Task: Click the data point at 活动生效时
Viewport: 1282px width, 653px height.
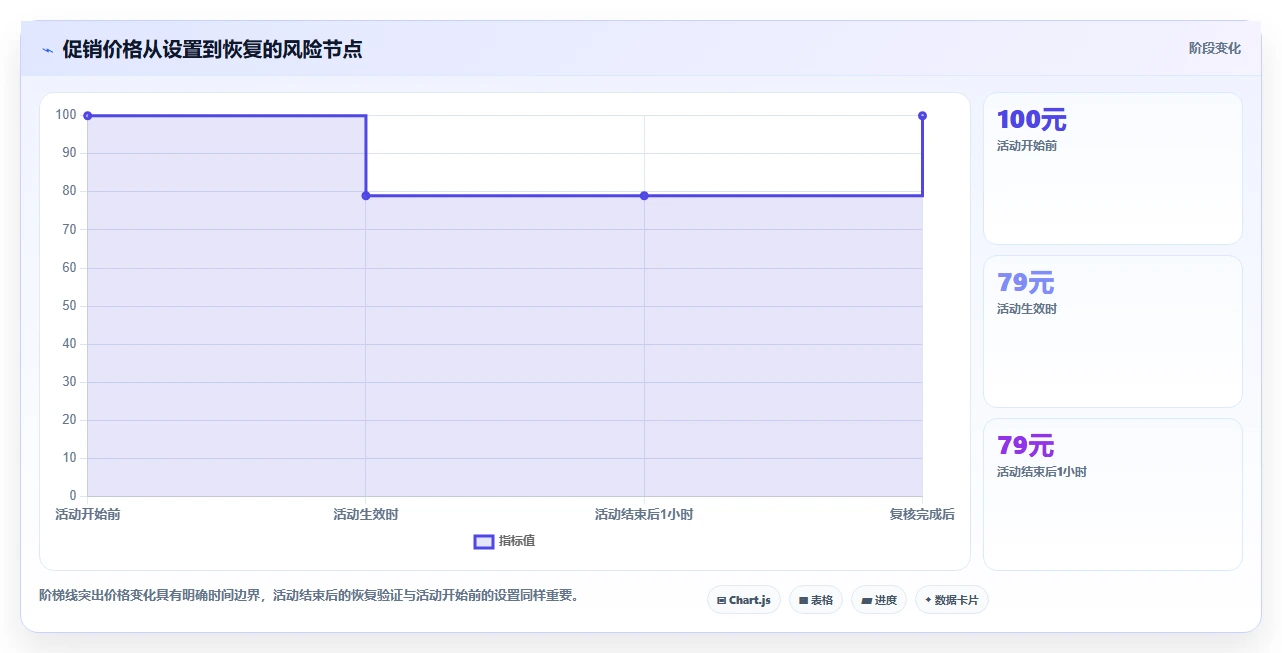Action: pos(366,196)
